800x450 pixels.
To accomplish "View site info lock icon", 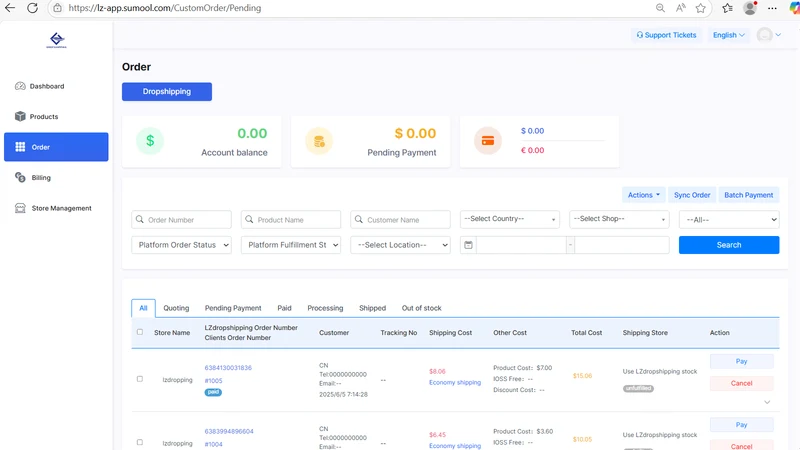I will click(x=58, y=8).
